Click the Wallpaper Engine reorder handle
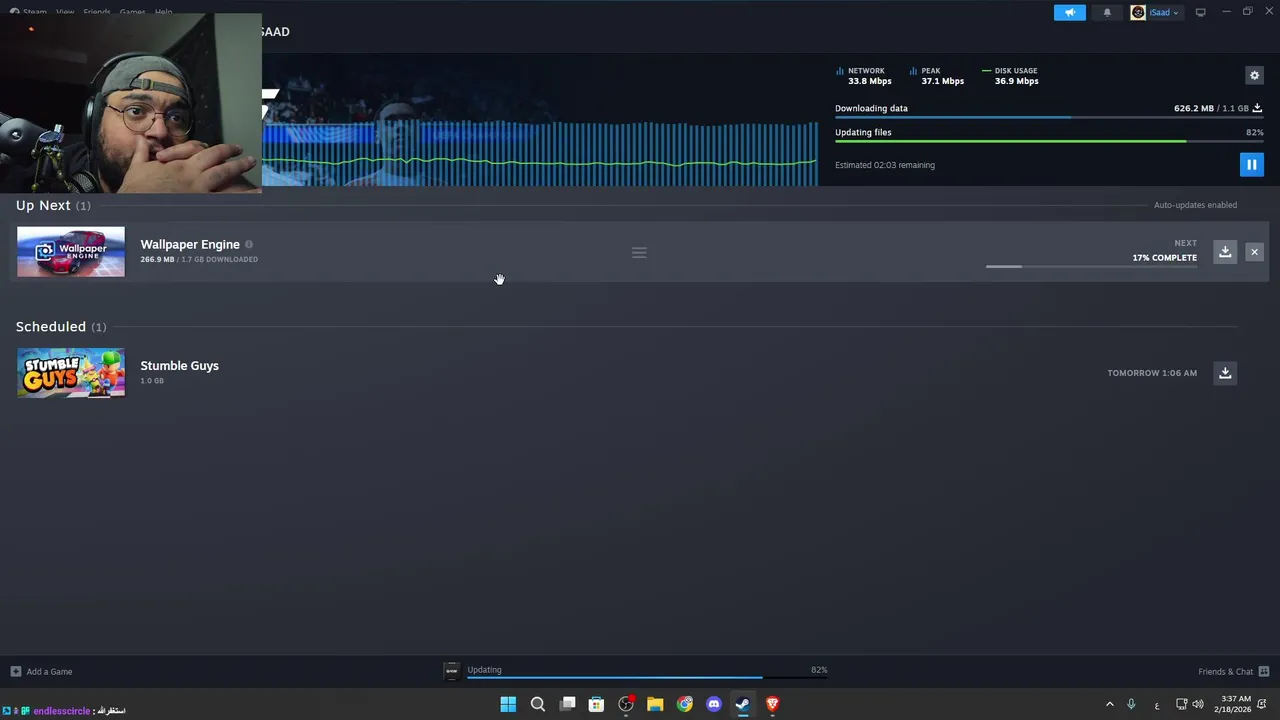1280x720 pixels. (x=639, y=252)
